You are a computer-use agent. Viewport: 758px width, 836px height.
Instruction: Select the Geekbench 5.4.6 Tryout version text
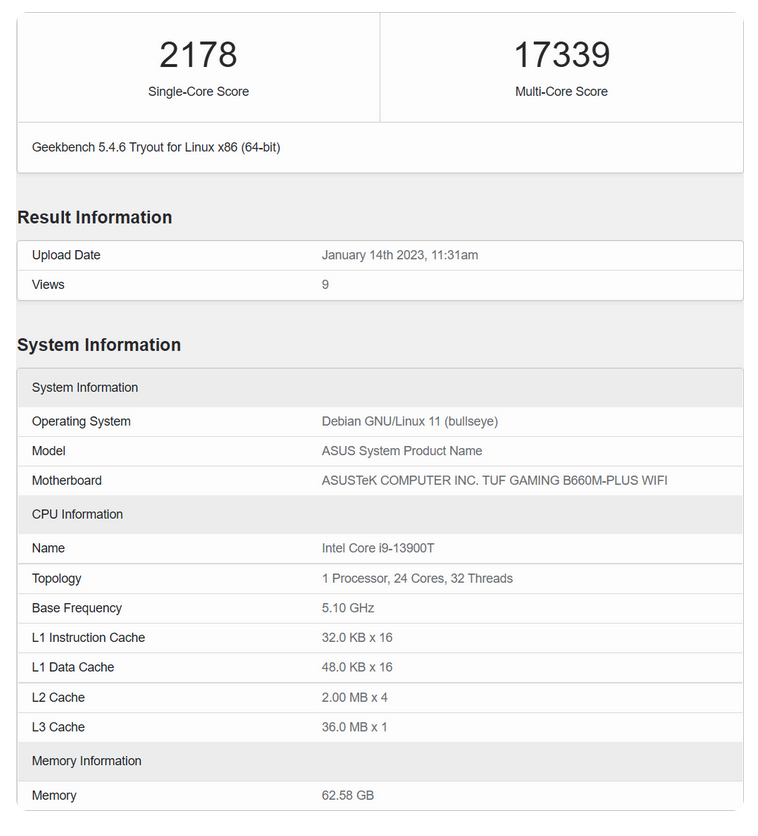(x=156, y=147)
